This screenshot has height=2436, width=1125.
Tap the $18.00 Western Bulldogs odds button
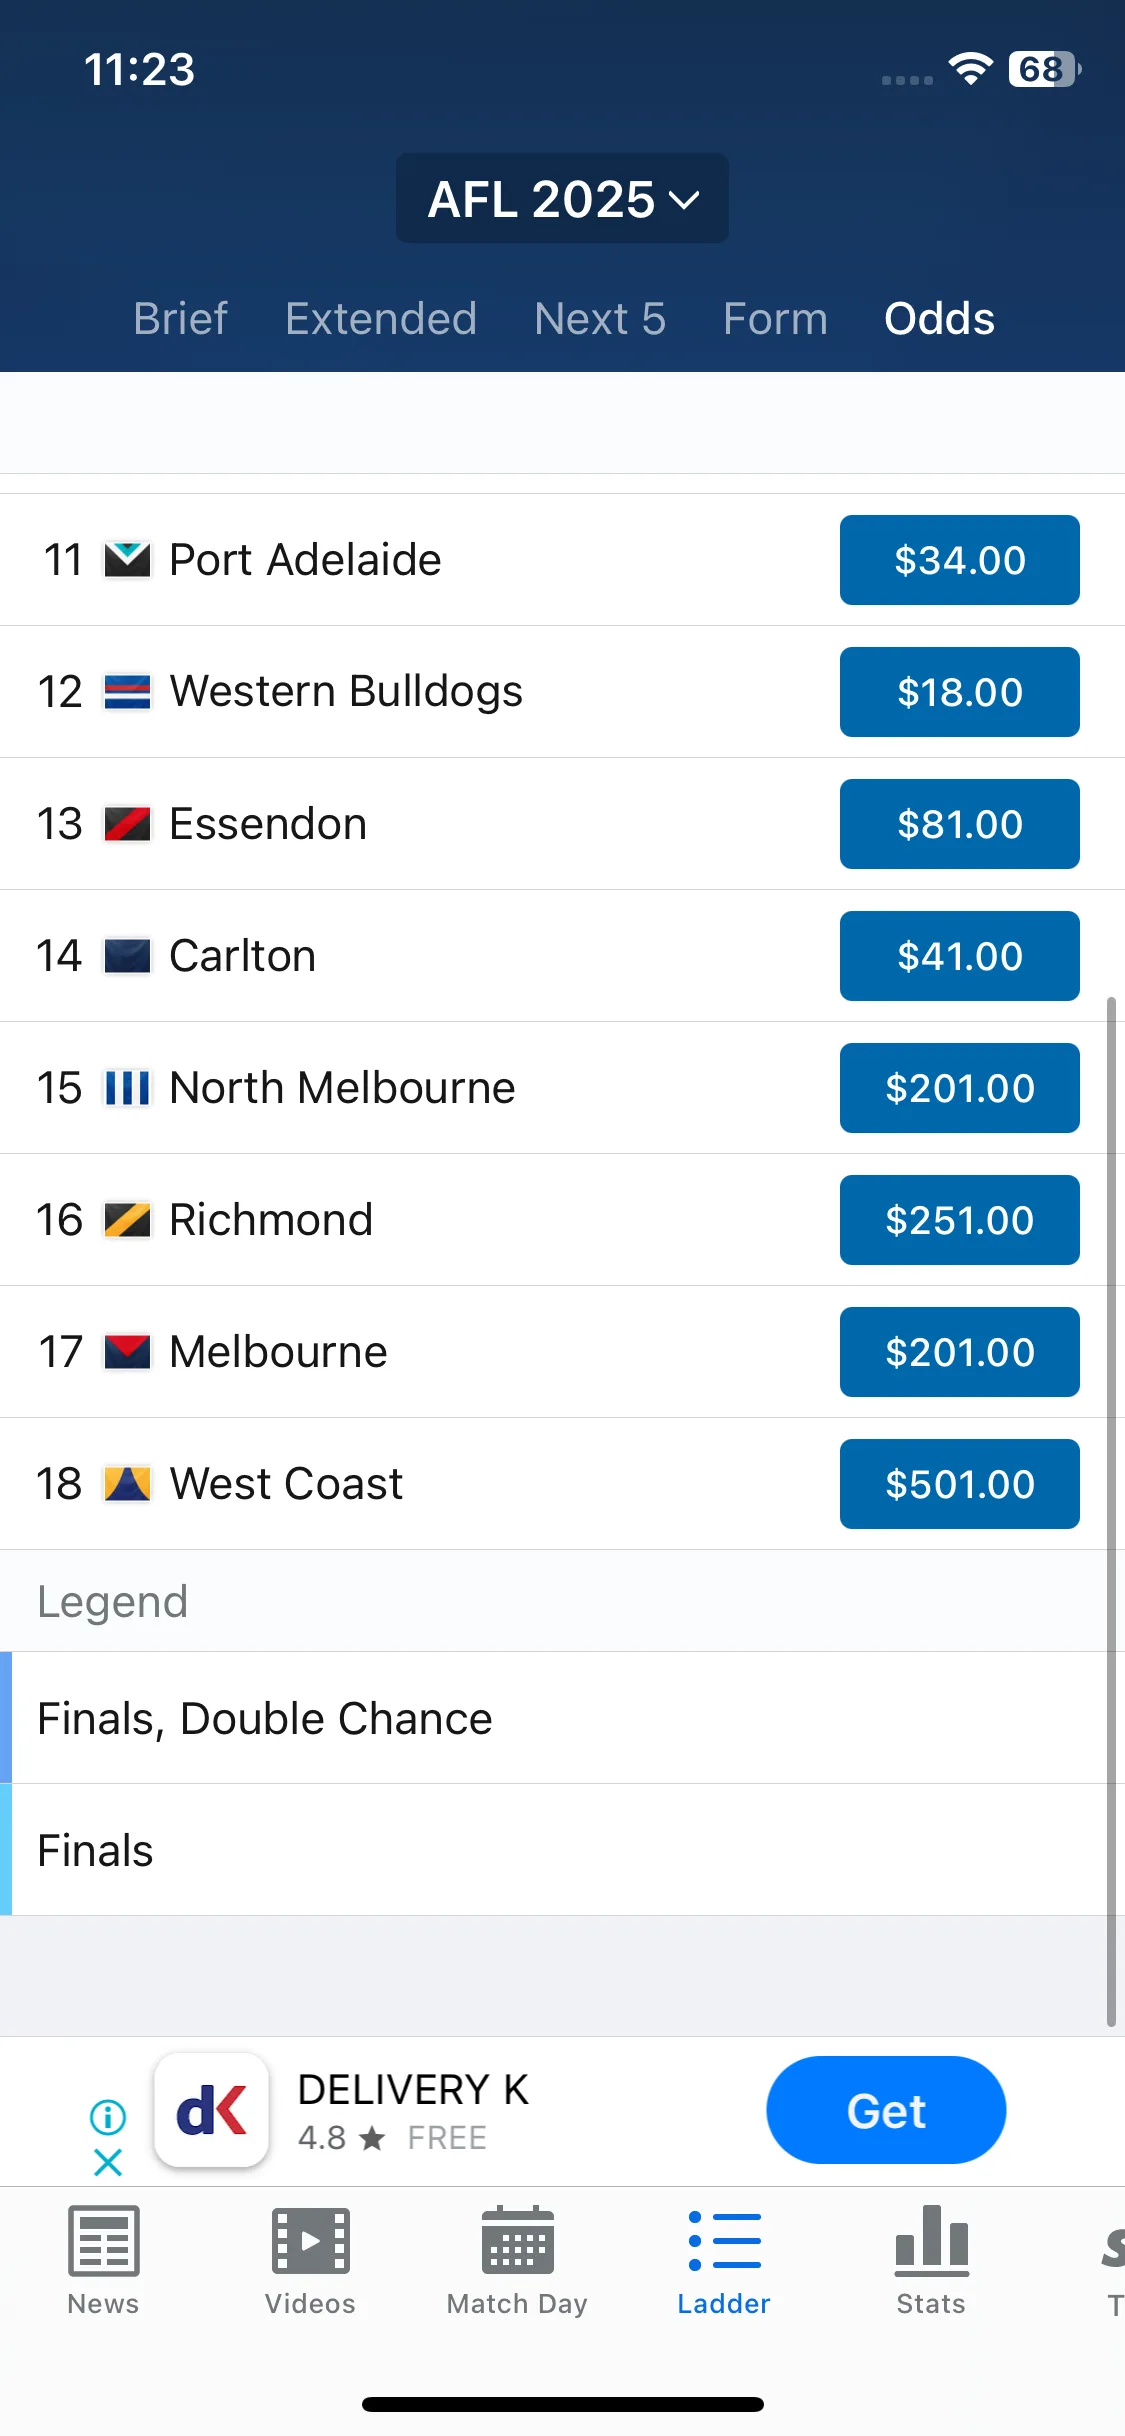tap(960, 692)
